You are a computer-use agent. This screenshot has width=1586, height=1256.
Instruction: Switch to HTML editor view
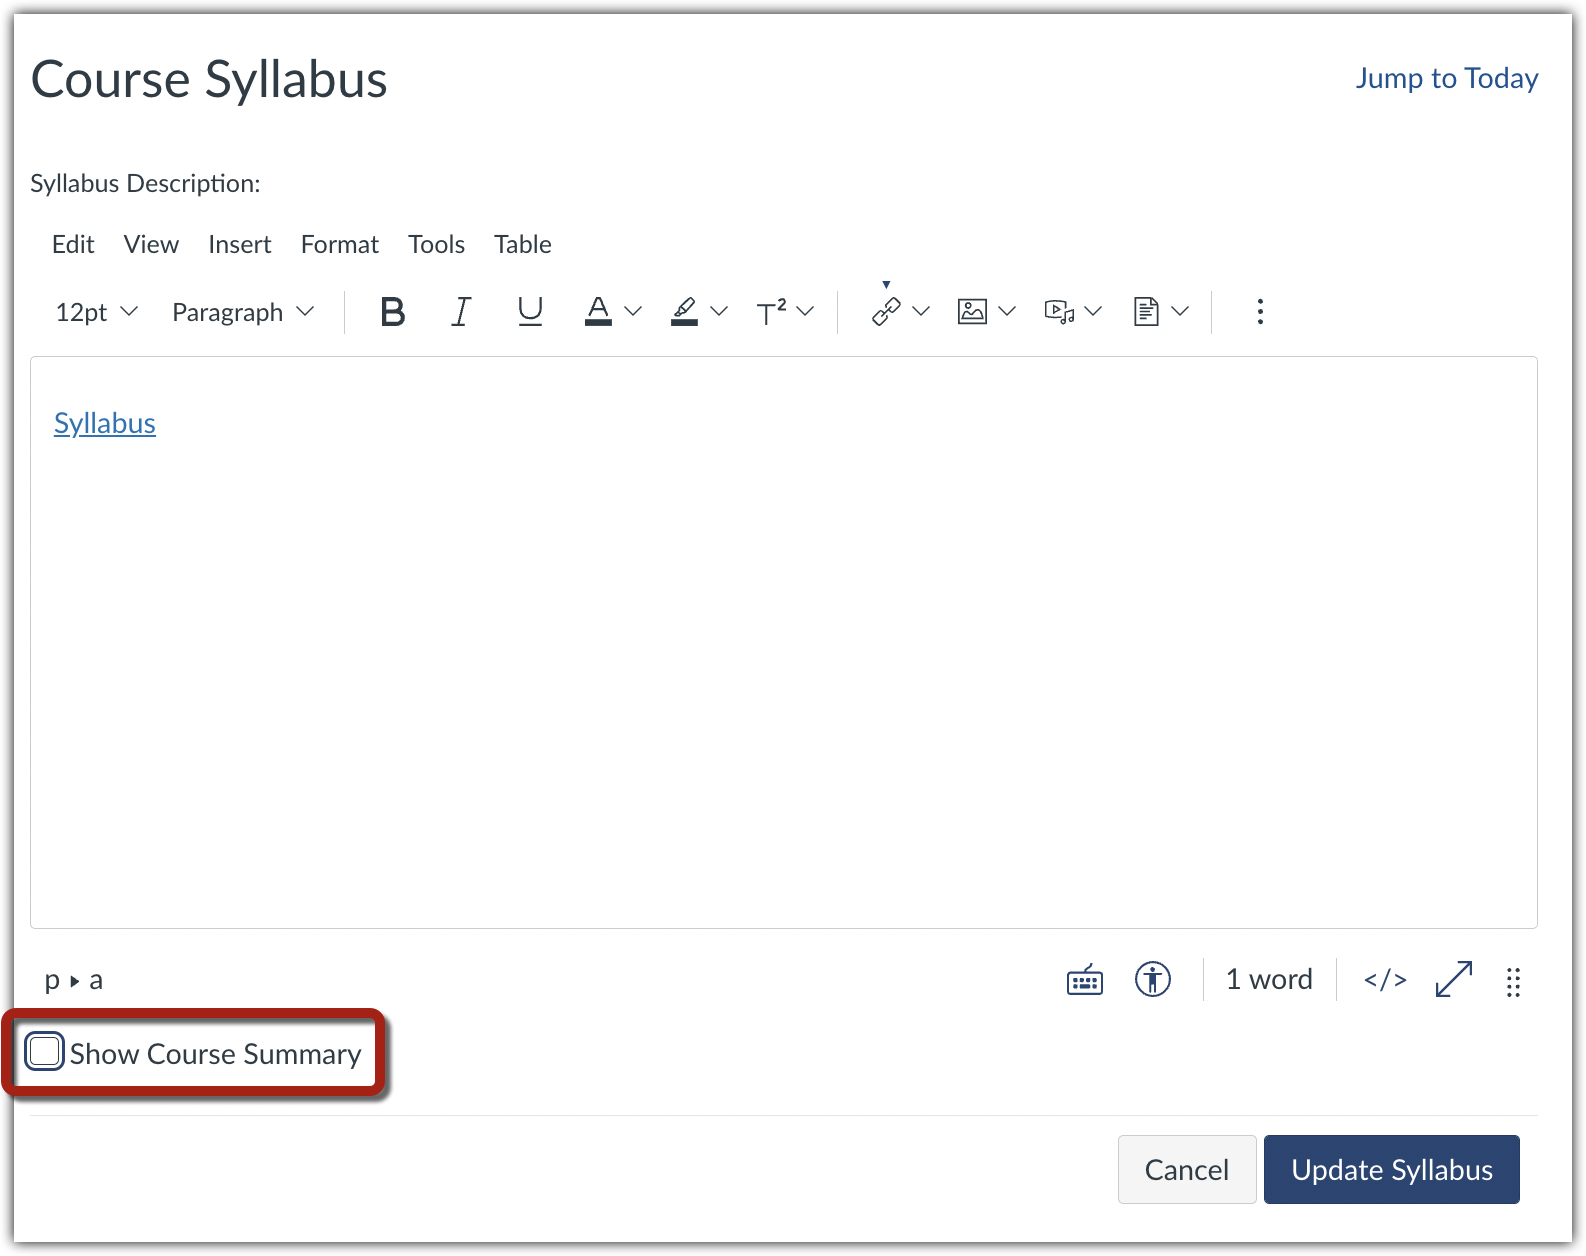point(1385,980)
